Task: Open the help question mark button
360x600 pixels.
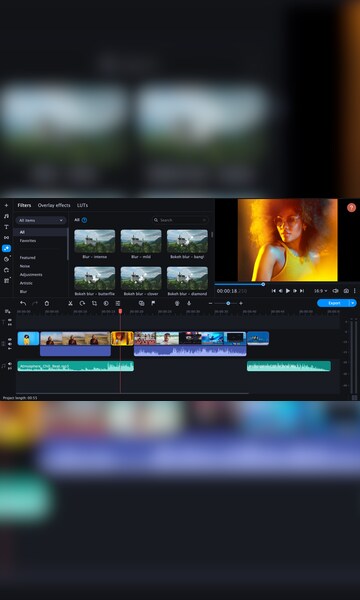Action: tap(351, 207)
